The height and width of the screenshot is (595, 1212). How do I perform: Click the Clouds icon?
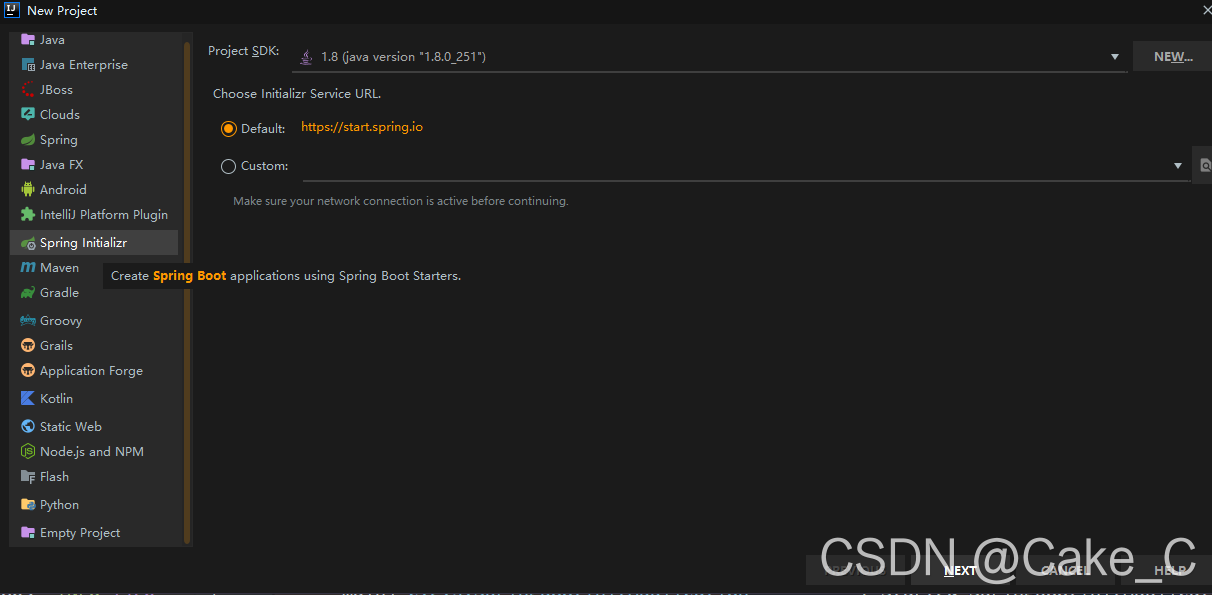28,114
